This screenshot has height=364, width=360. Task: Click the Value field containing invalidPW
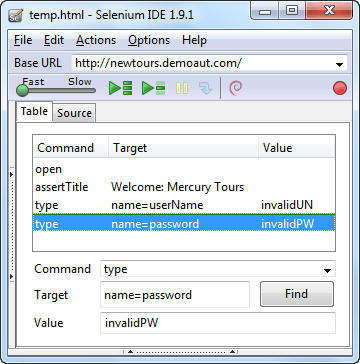point(218,323)
